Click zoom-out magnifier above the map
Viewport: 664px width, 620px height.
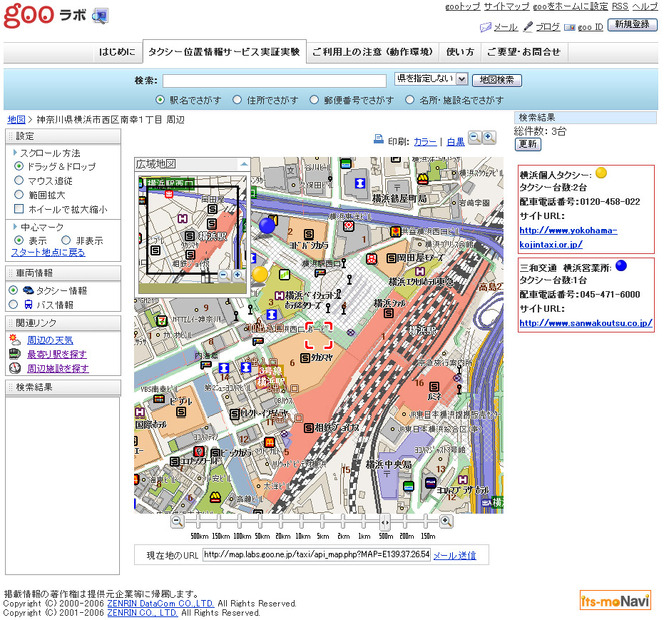click(475, 137)
